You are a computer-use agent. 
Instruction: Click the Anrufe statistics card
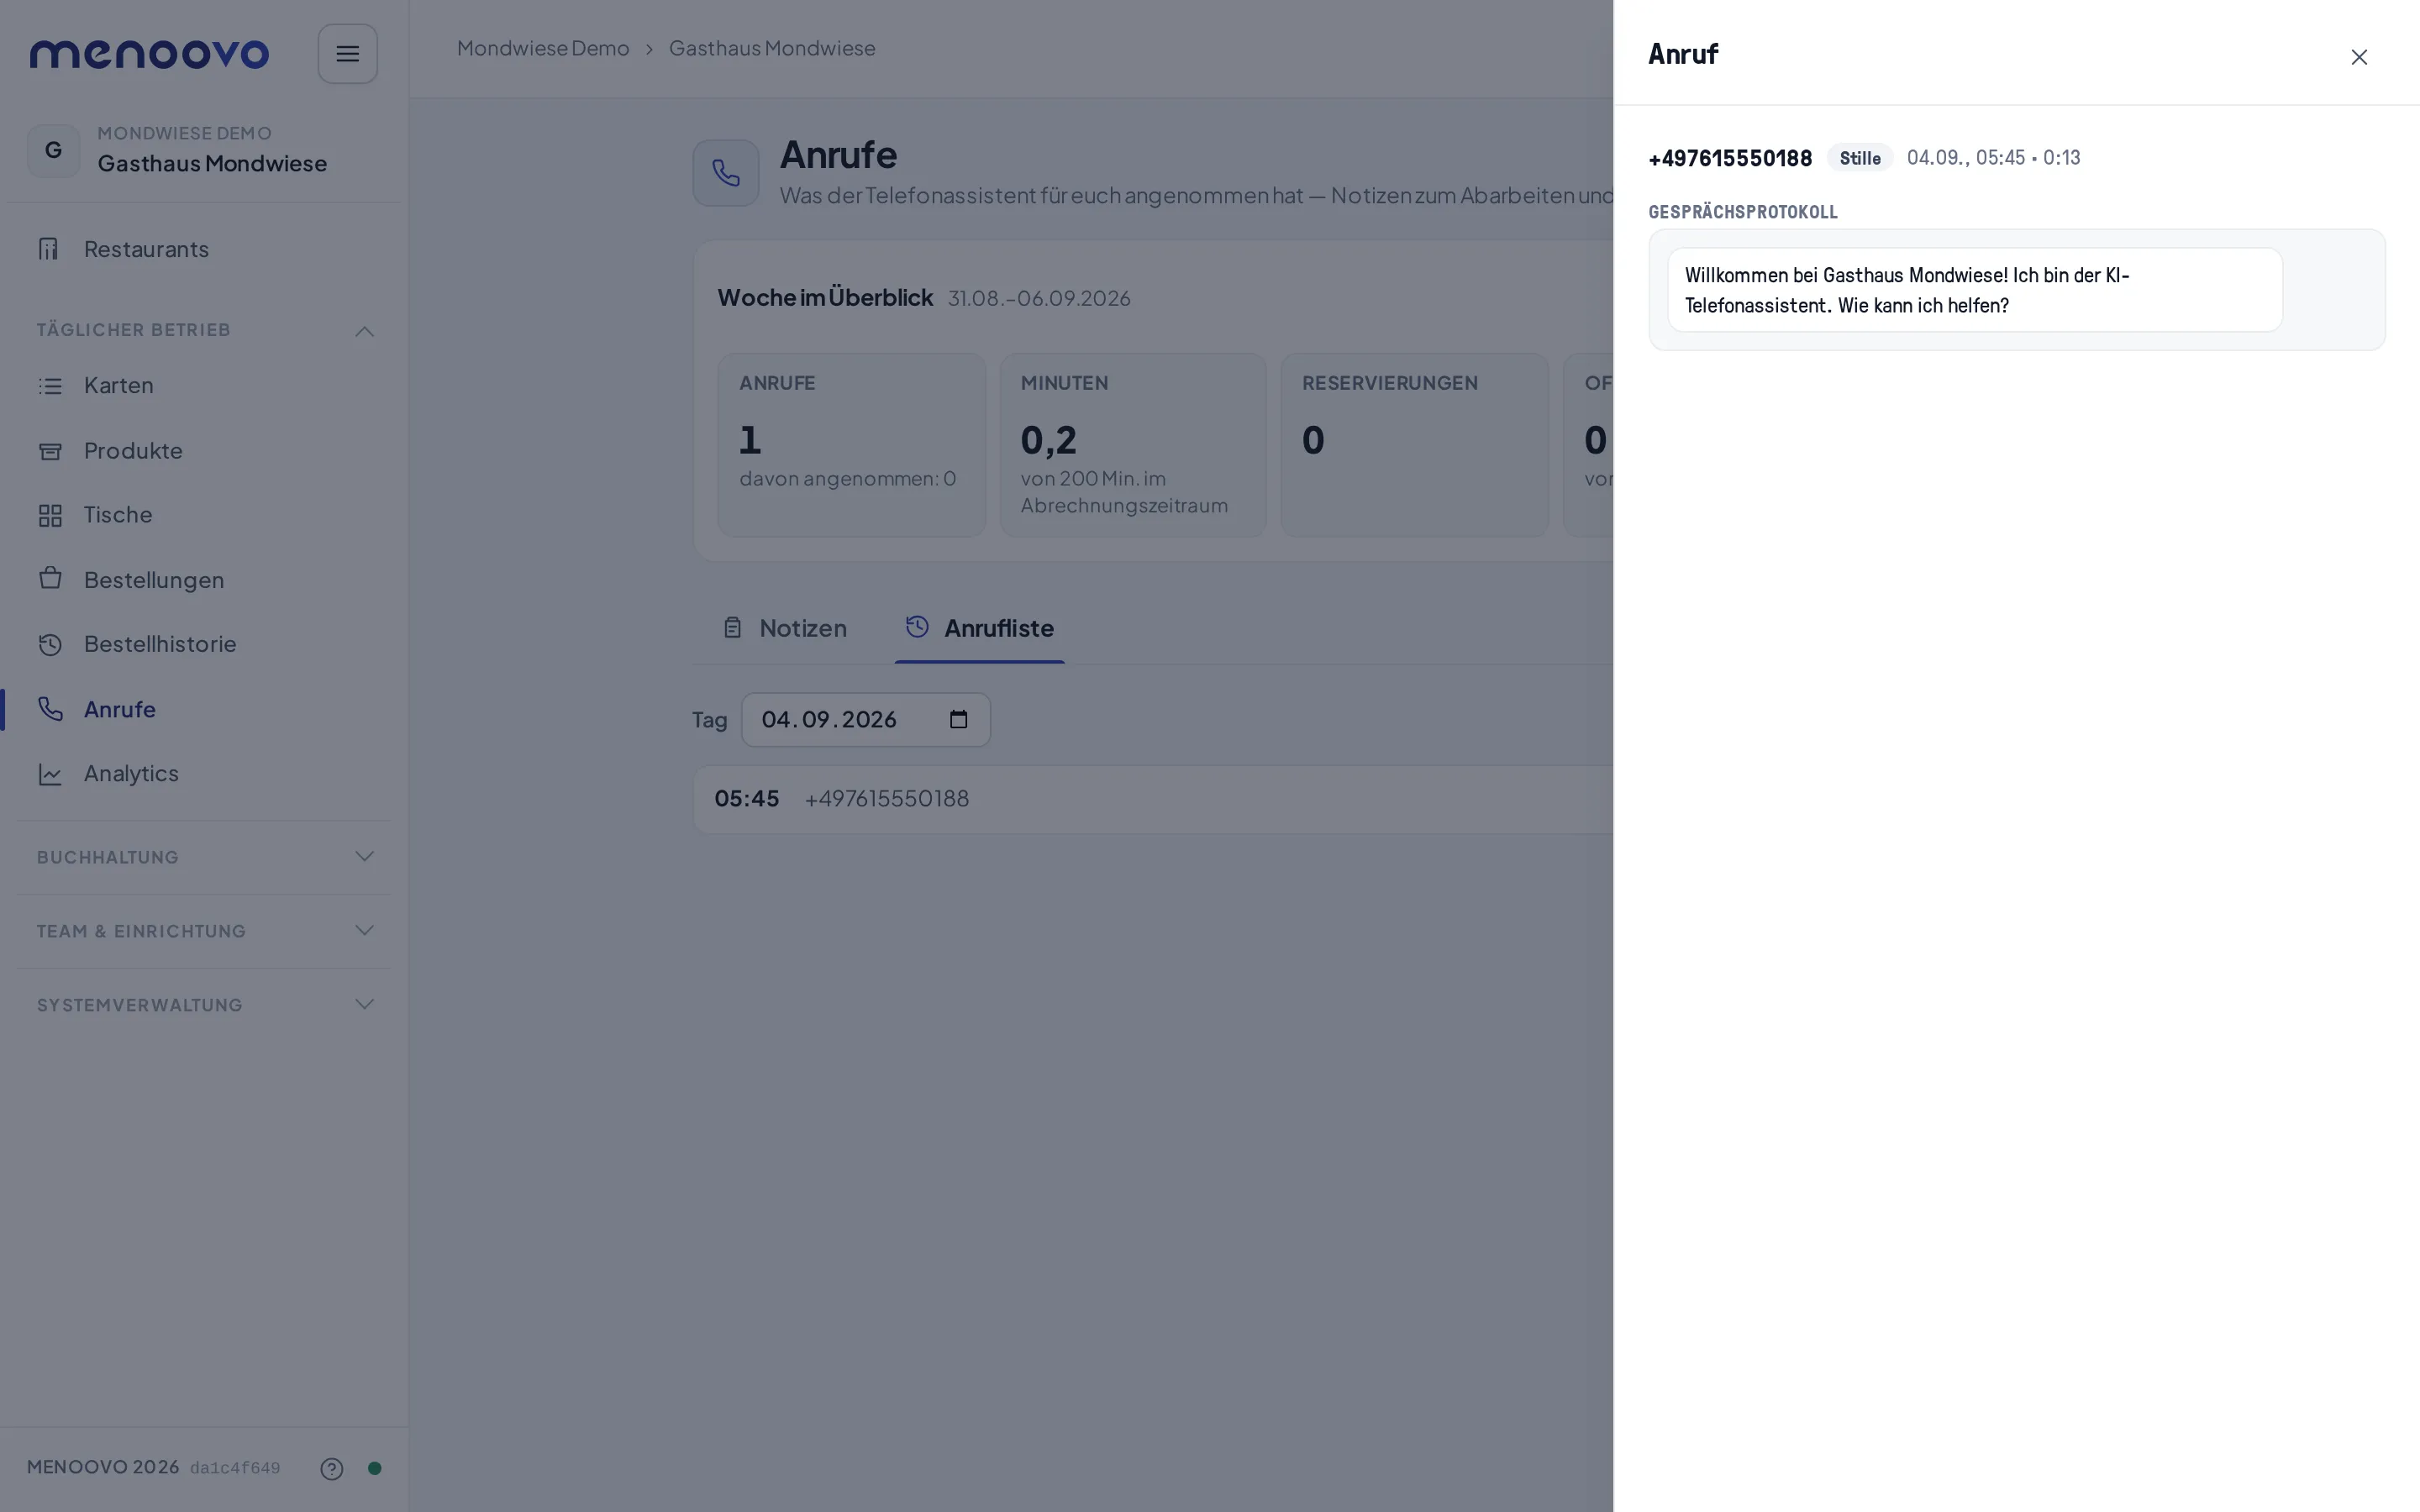852,445
